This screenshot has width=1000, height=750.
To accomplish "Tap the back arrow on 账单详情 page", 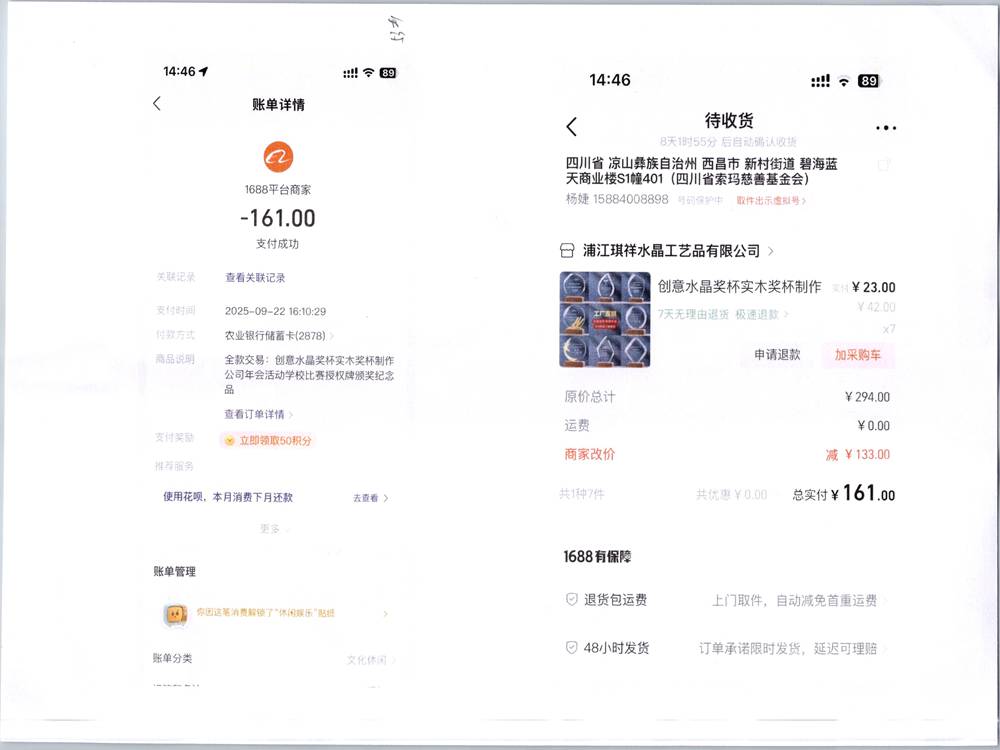I will [x=157, y=104].
